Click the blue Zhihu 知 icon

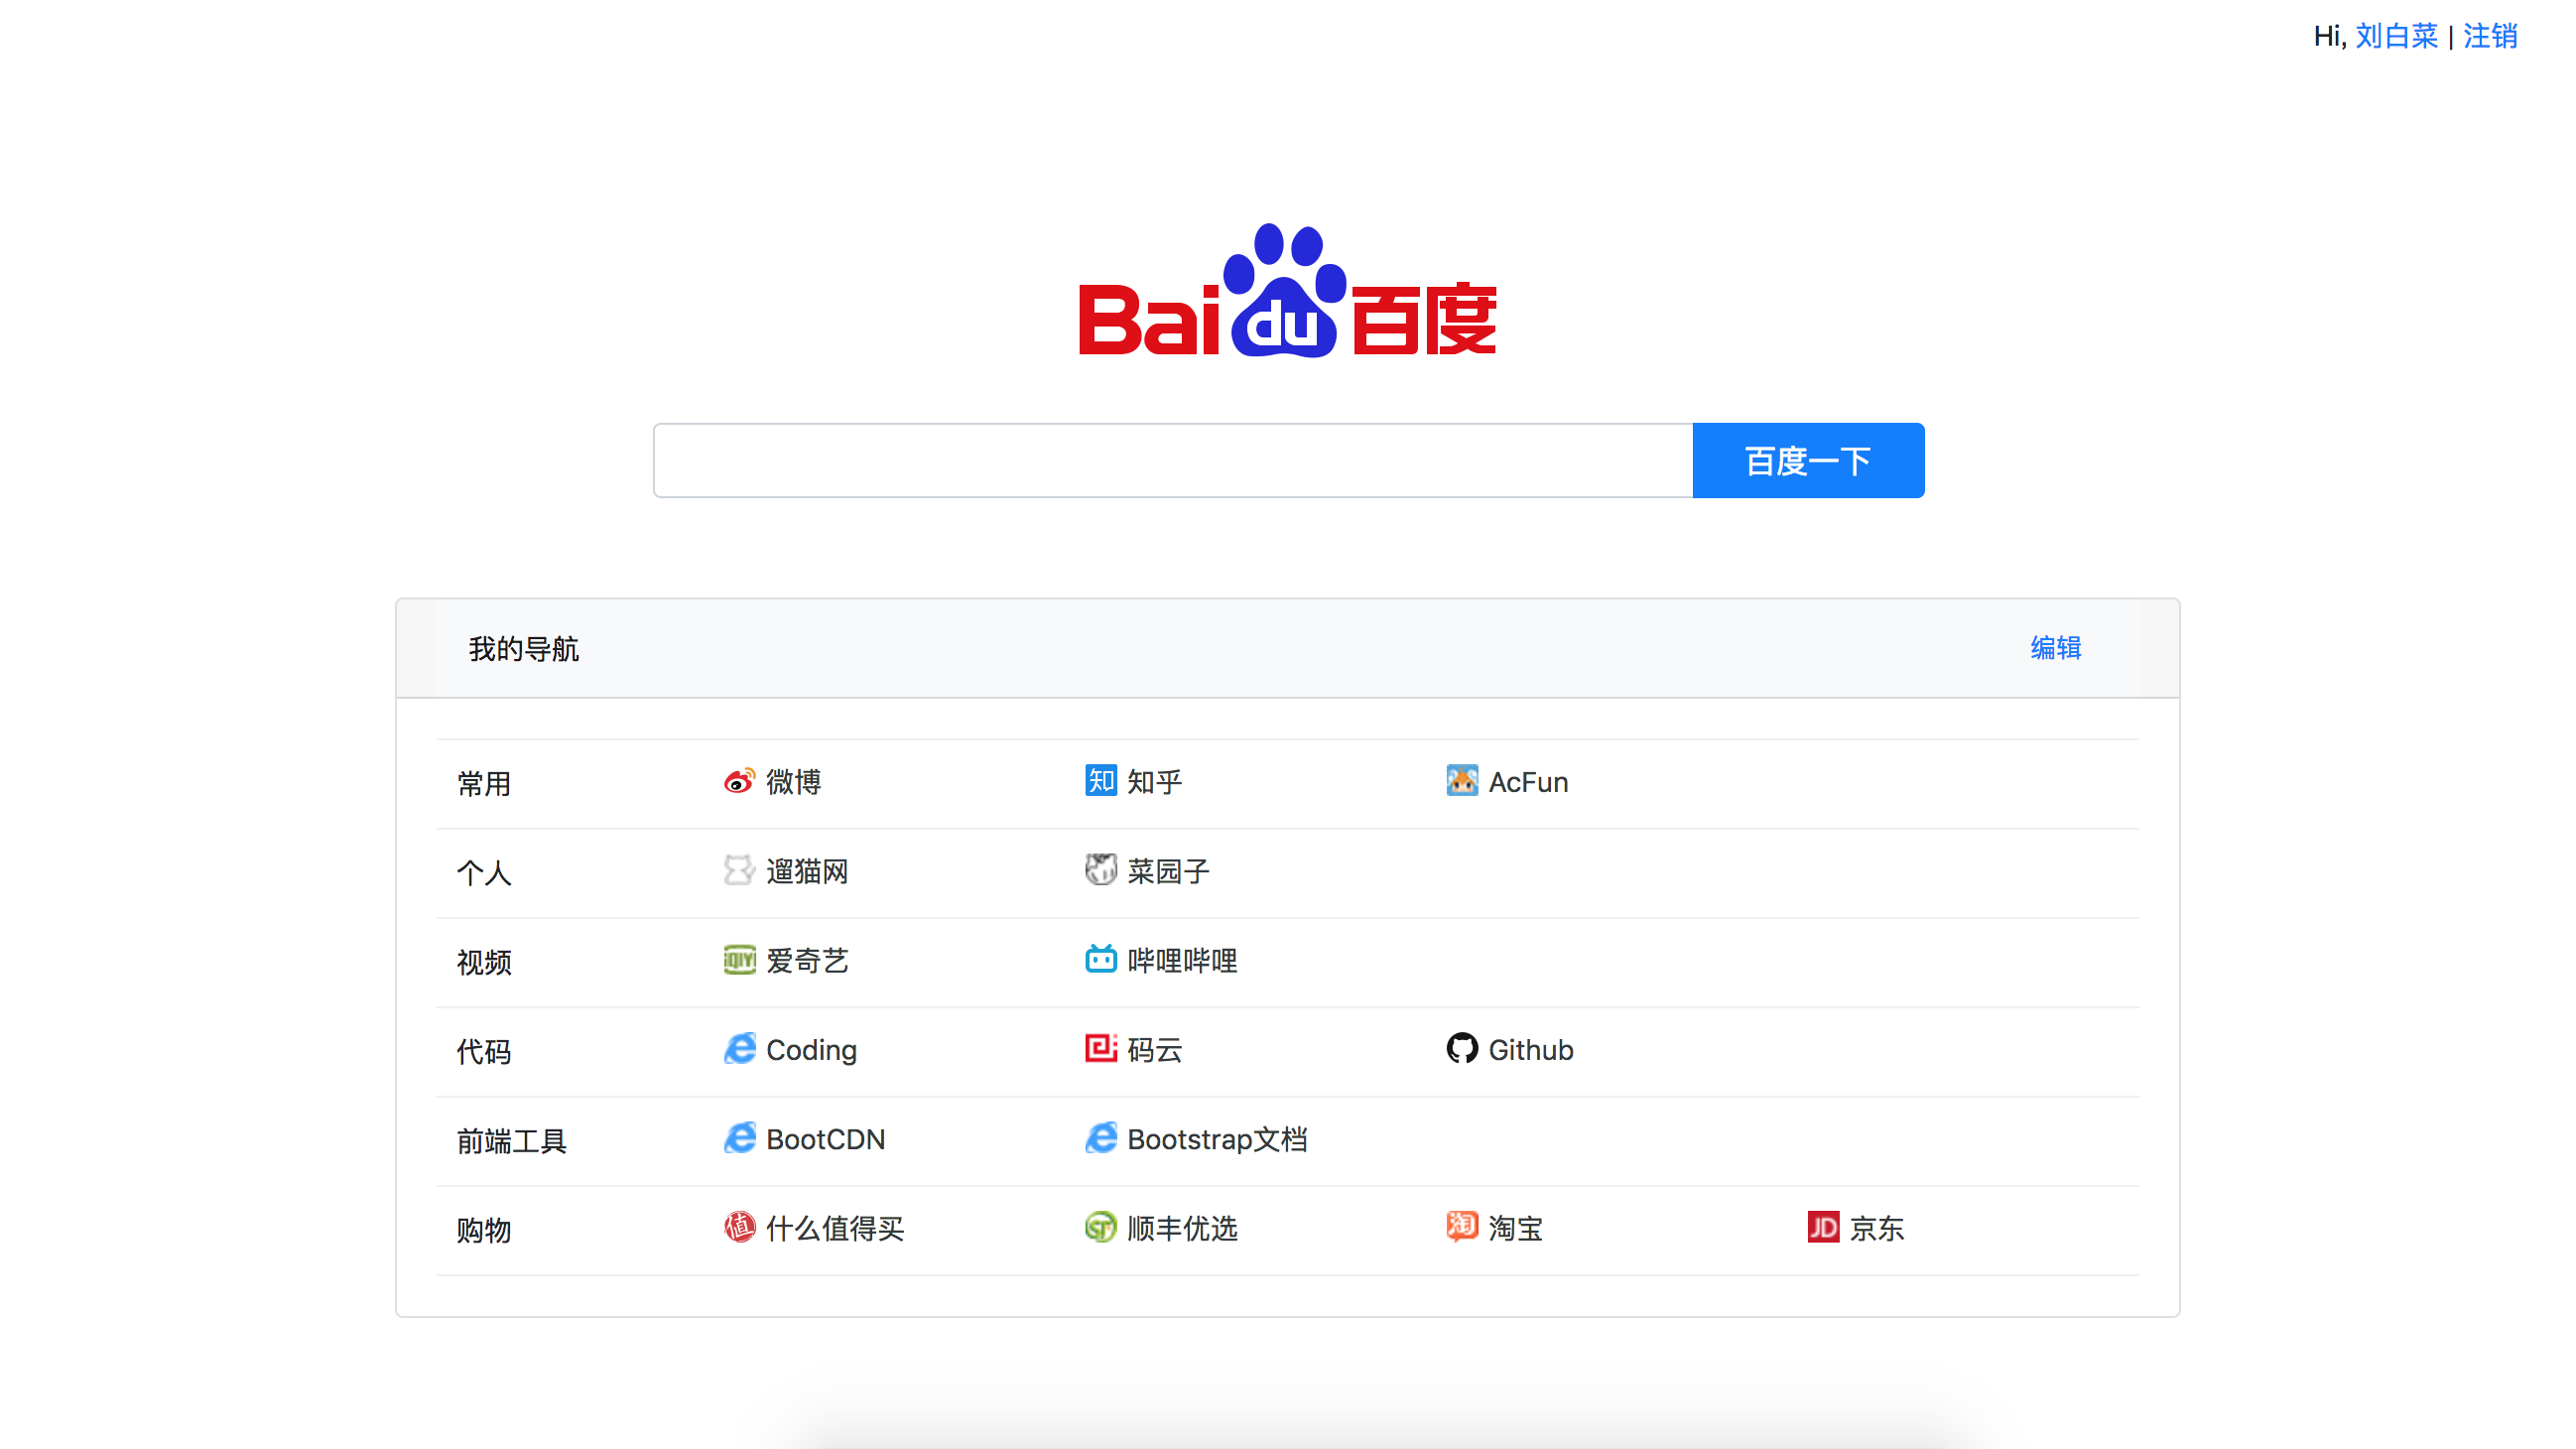1100,781
